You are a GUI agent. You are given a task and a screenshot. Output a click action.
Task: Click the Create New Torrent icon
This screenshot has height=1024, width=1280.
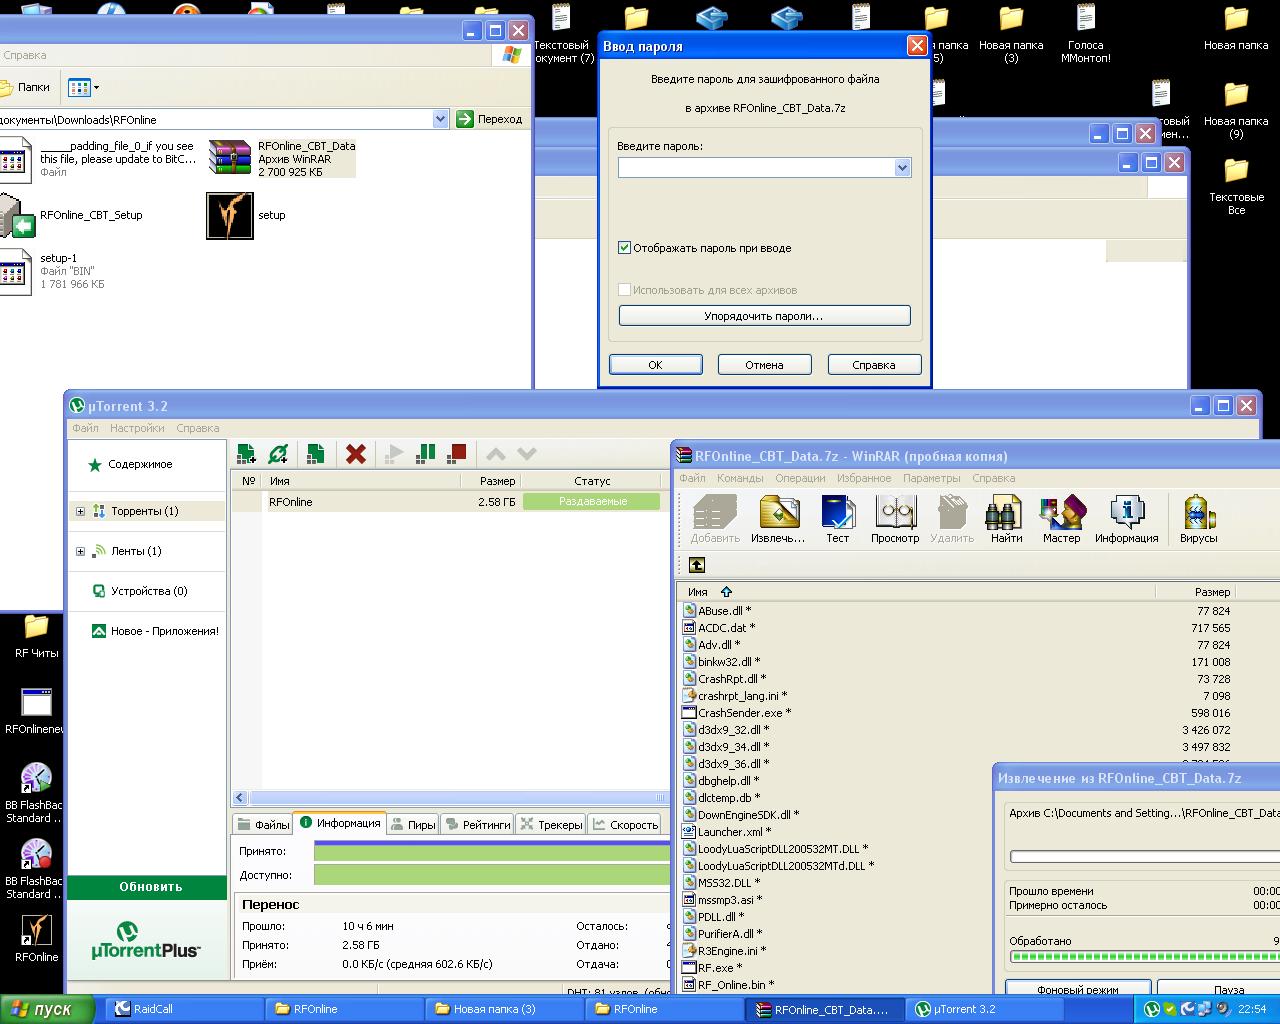tap(315, 454)
